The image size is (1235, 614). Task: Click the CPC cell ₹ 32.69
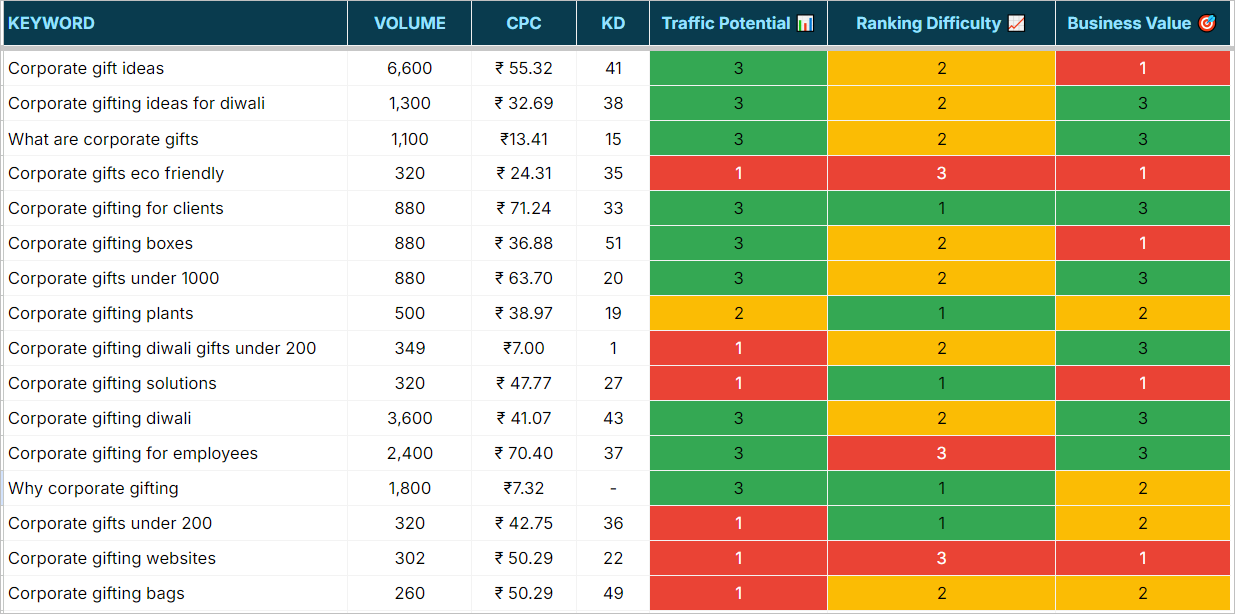coord(524,103)
